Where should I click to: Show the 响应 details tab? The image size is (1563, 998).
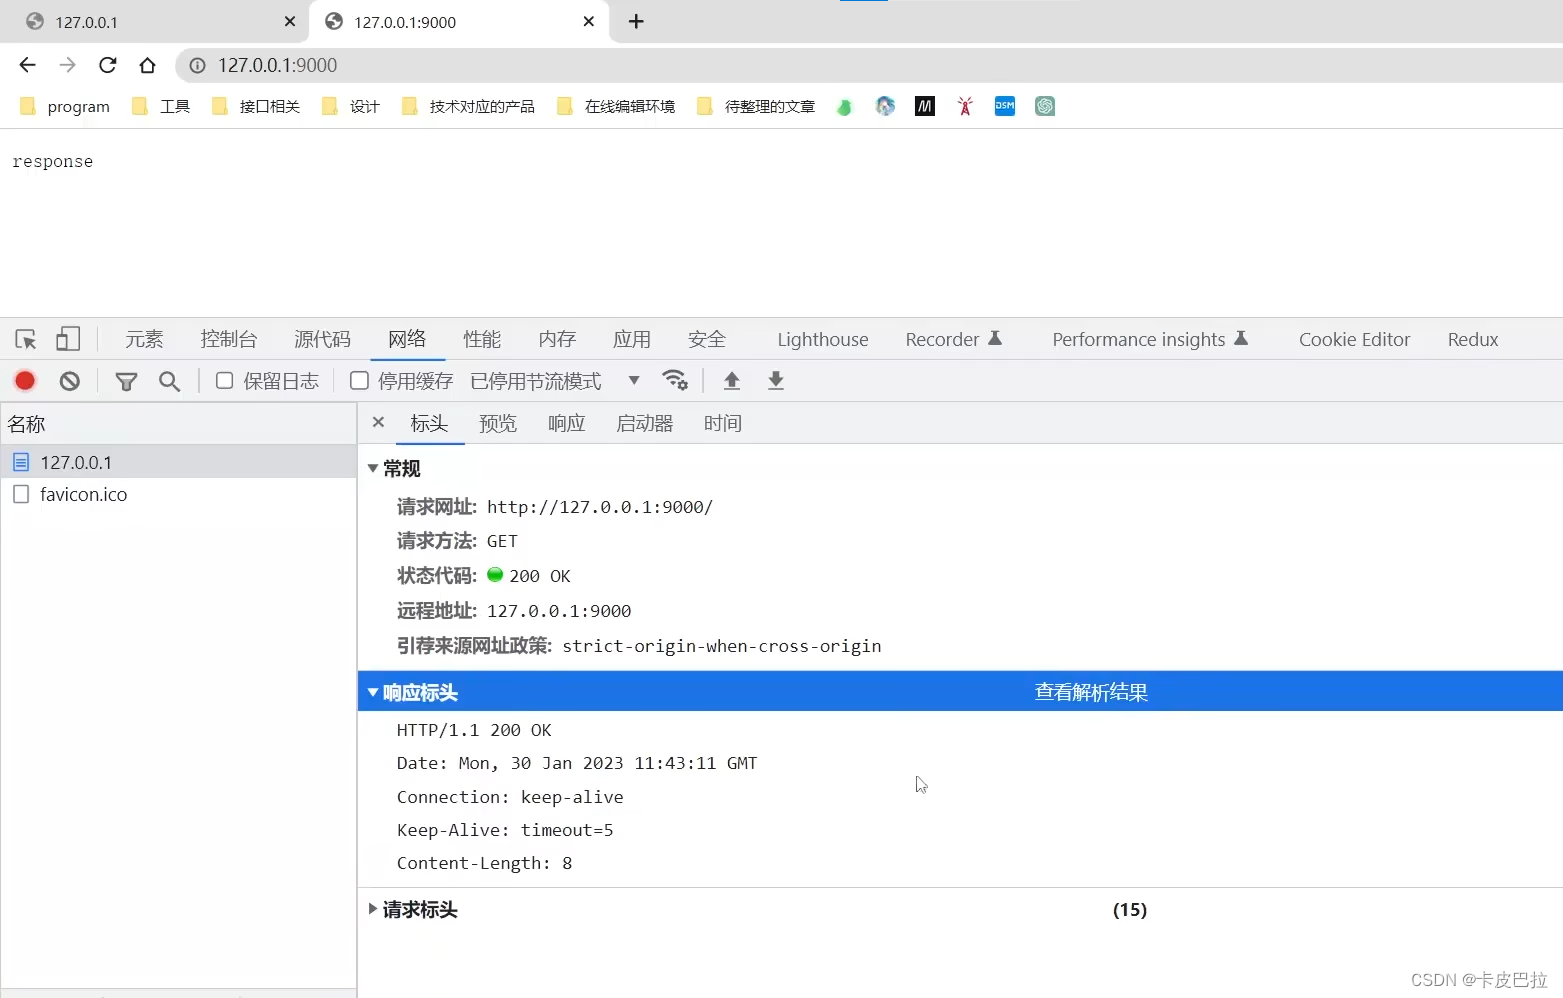click(567, 423)
